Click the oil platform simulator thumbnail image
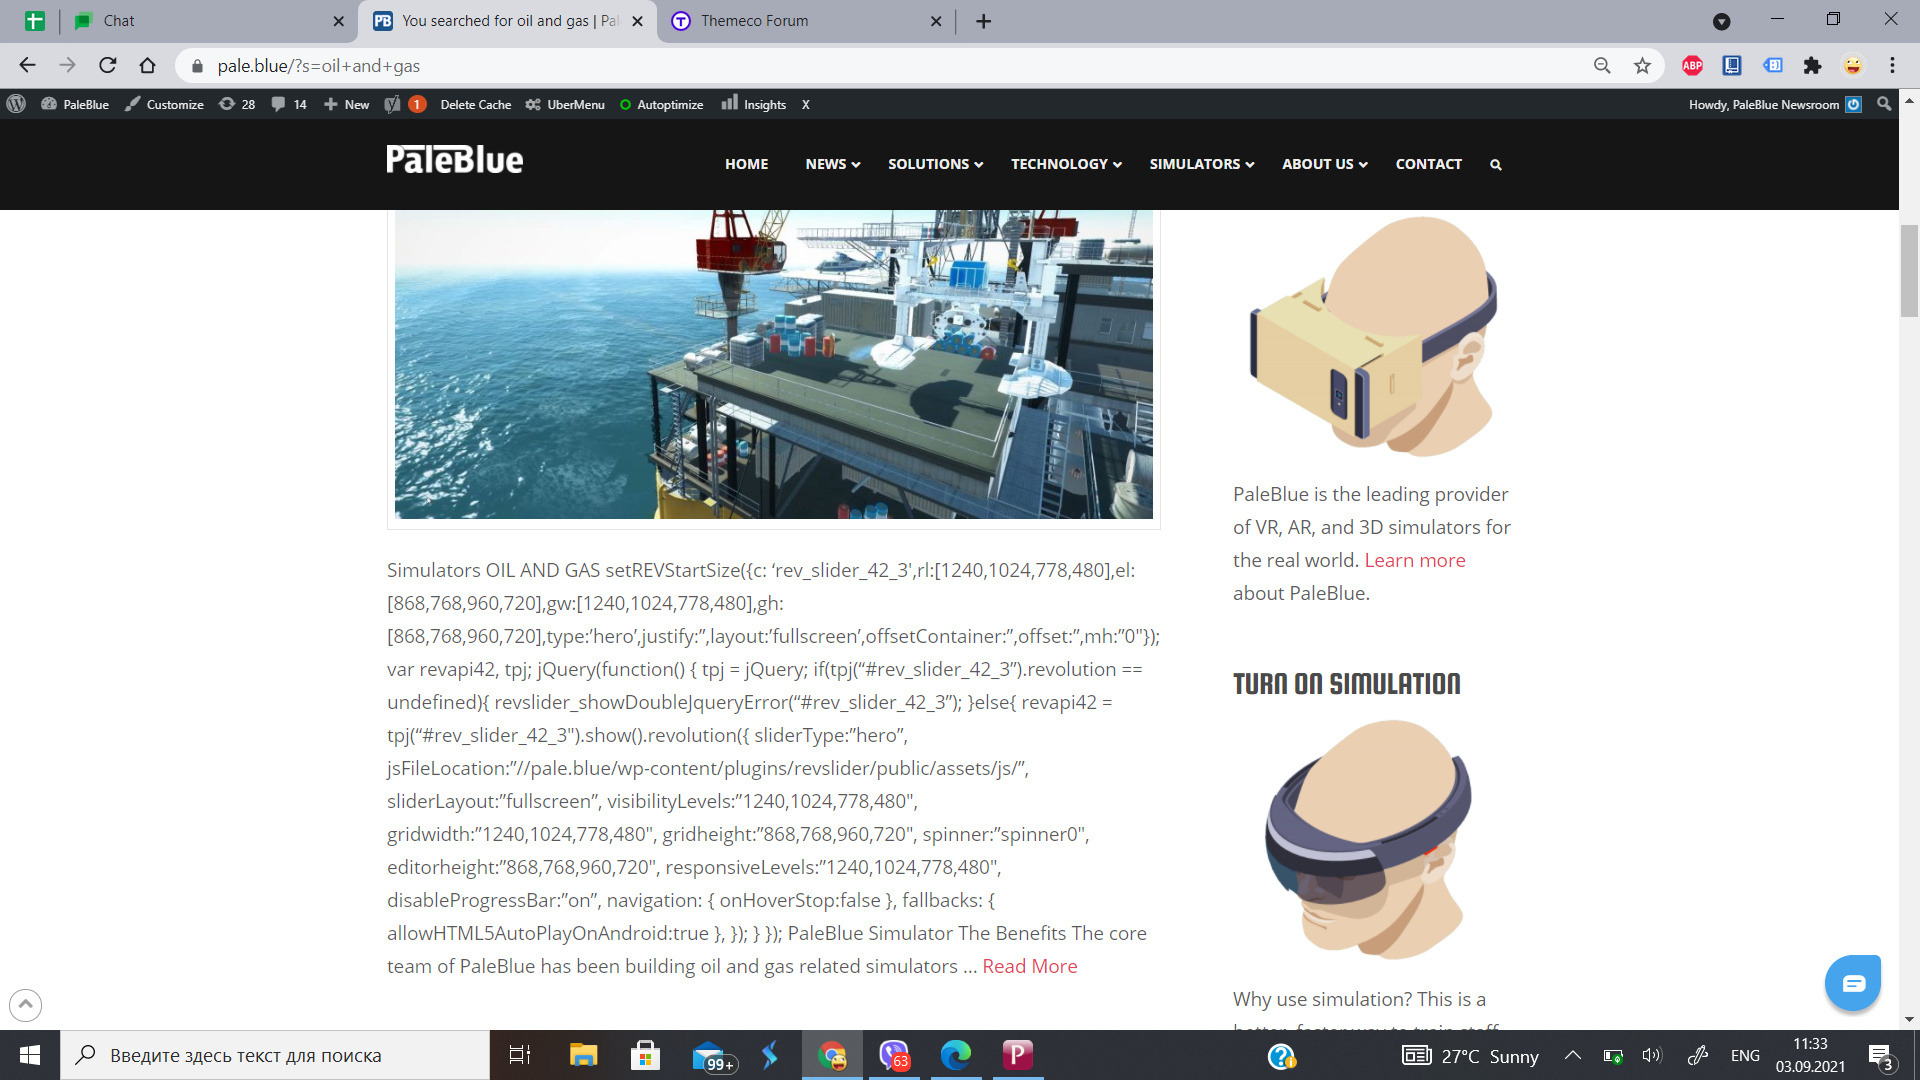Screen dimensions: 1920x1080 [x=773, y=364]
